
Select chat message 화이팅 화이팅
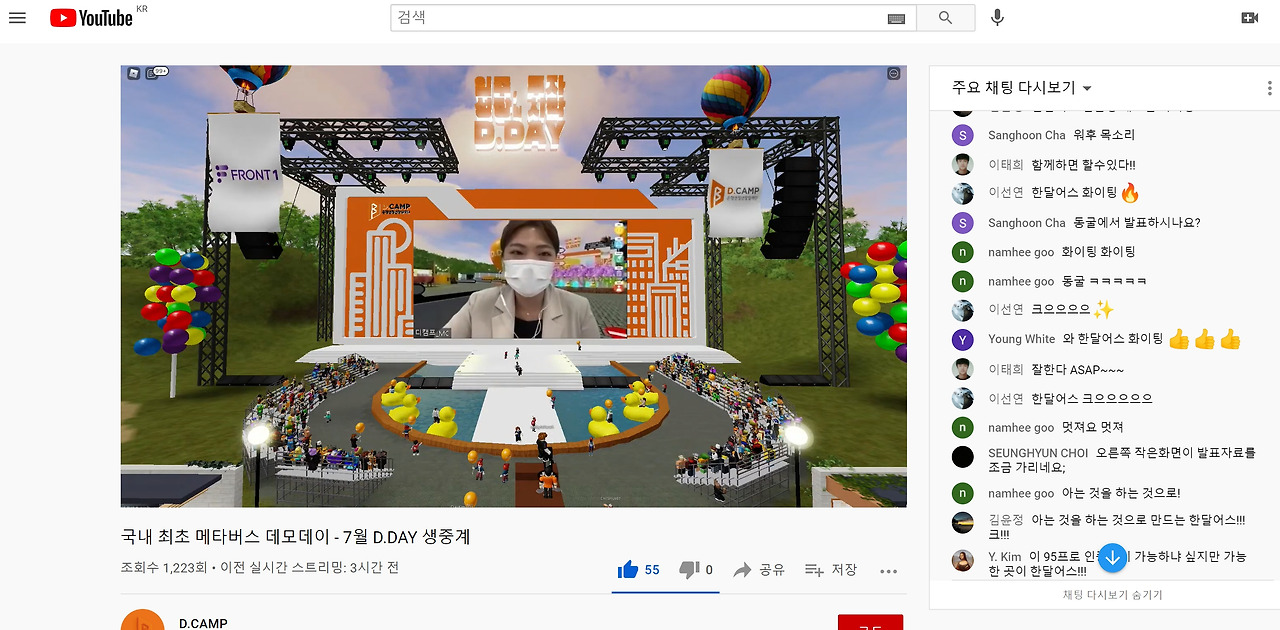pyautogui.click(x=1098, y=252)
